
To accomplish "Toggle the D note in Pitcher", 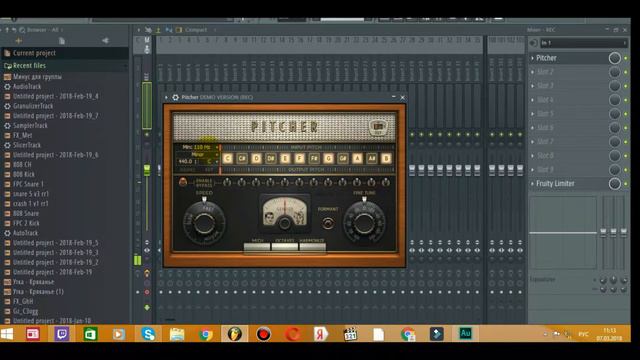I will point(256,158).
